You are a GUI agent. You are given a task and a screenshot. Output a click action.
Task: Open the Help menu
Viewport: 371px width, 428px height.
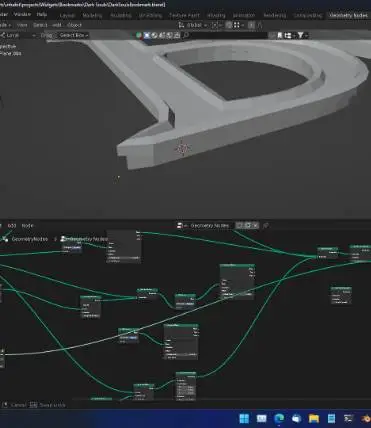pos(42,15)
